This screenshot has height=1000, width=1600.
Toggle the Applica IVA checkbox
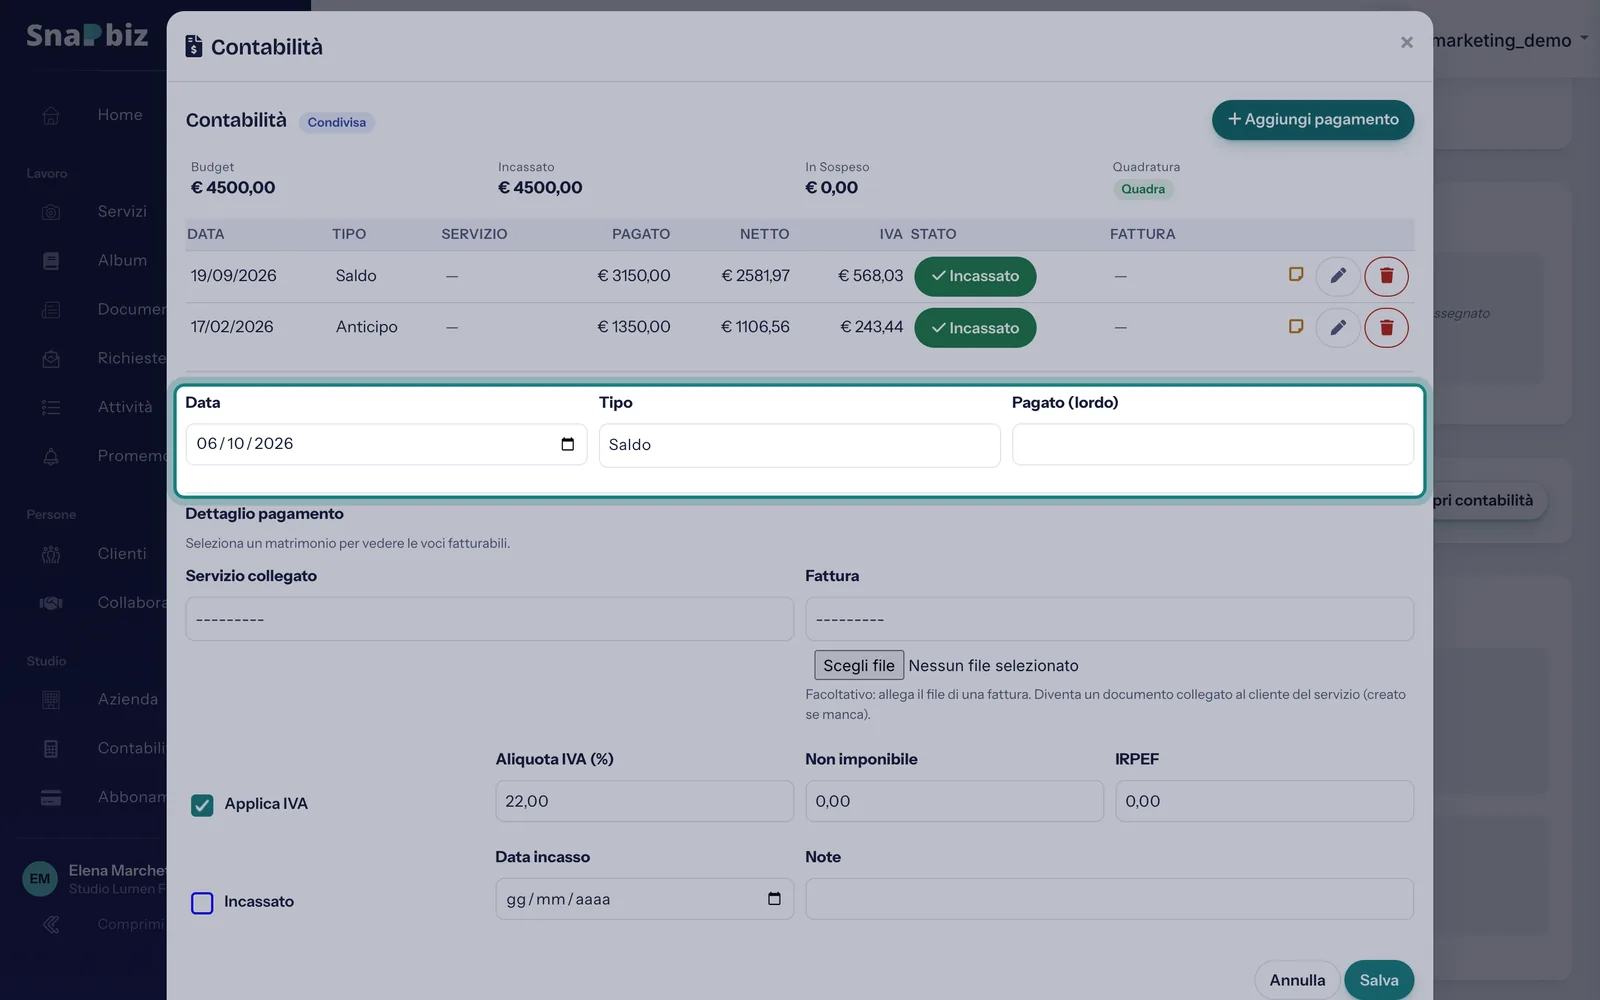202,805
